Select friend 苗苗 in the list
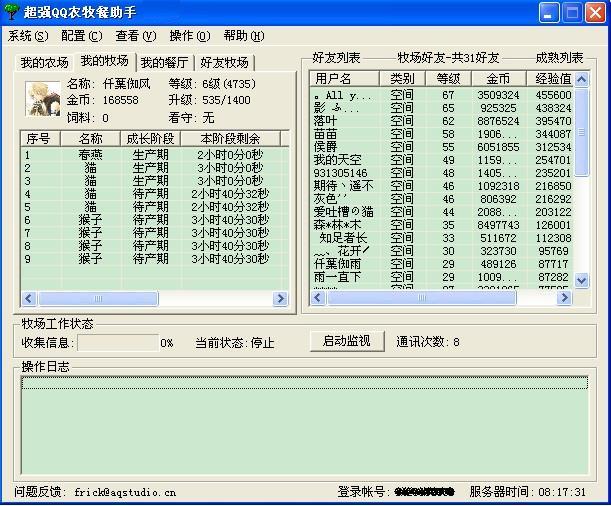 click(x=442, y=134)
